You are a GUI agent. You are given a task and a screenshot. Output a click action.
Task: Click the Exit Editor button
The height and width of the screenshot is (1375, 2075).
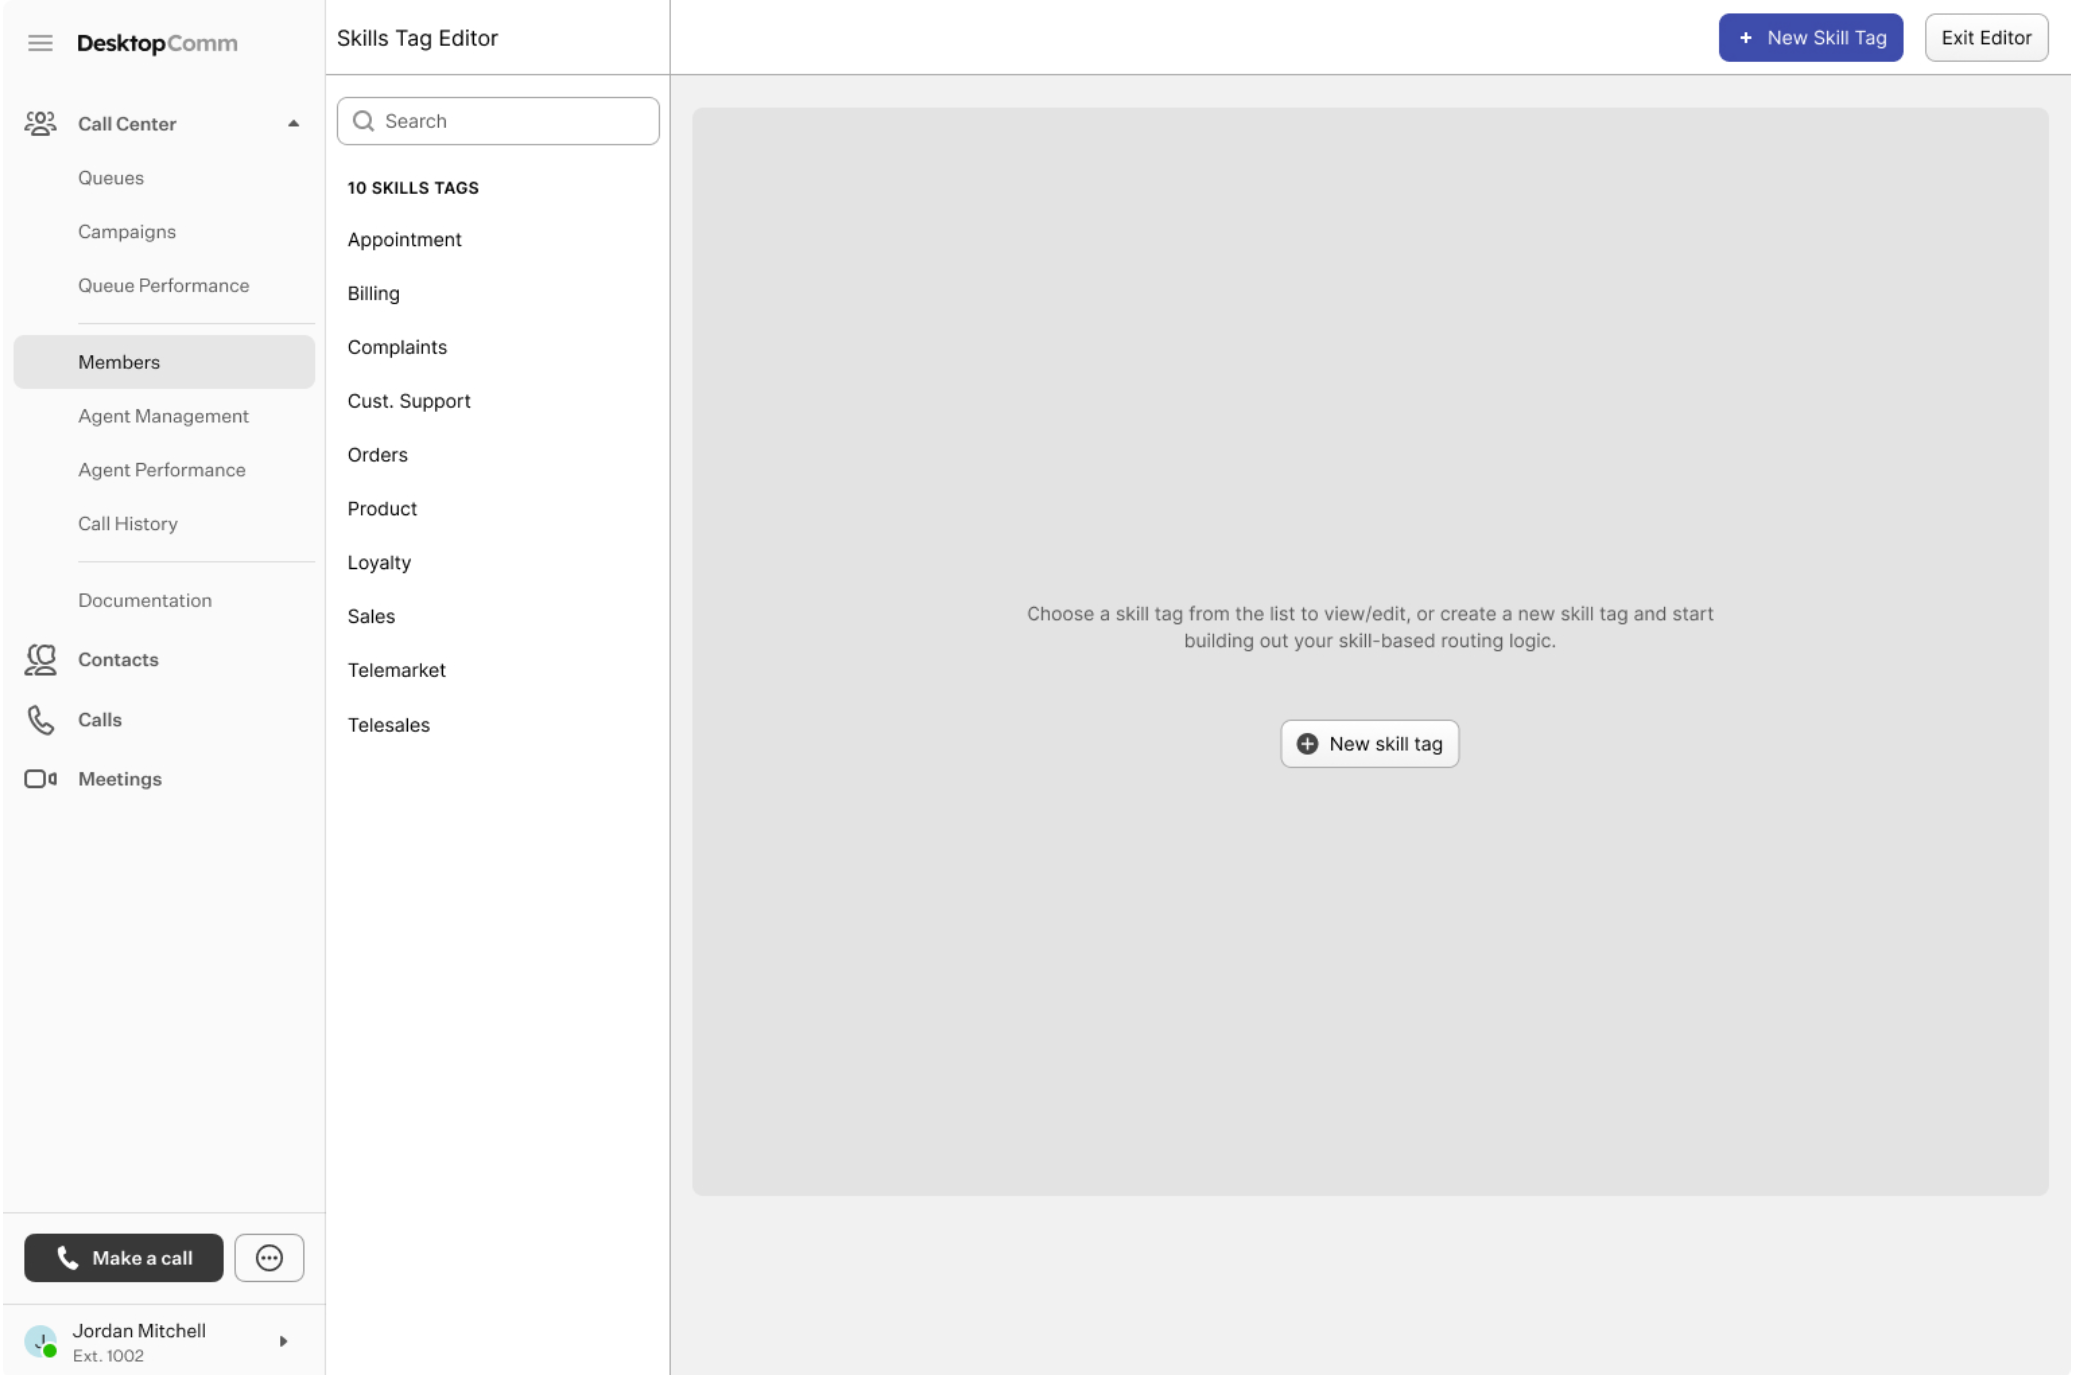pyautogui.click(x=1985, y=38)
